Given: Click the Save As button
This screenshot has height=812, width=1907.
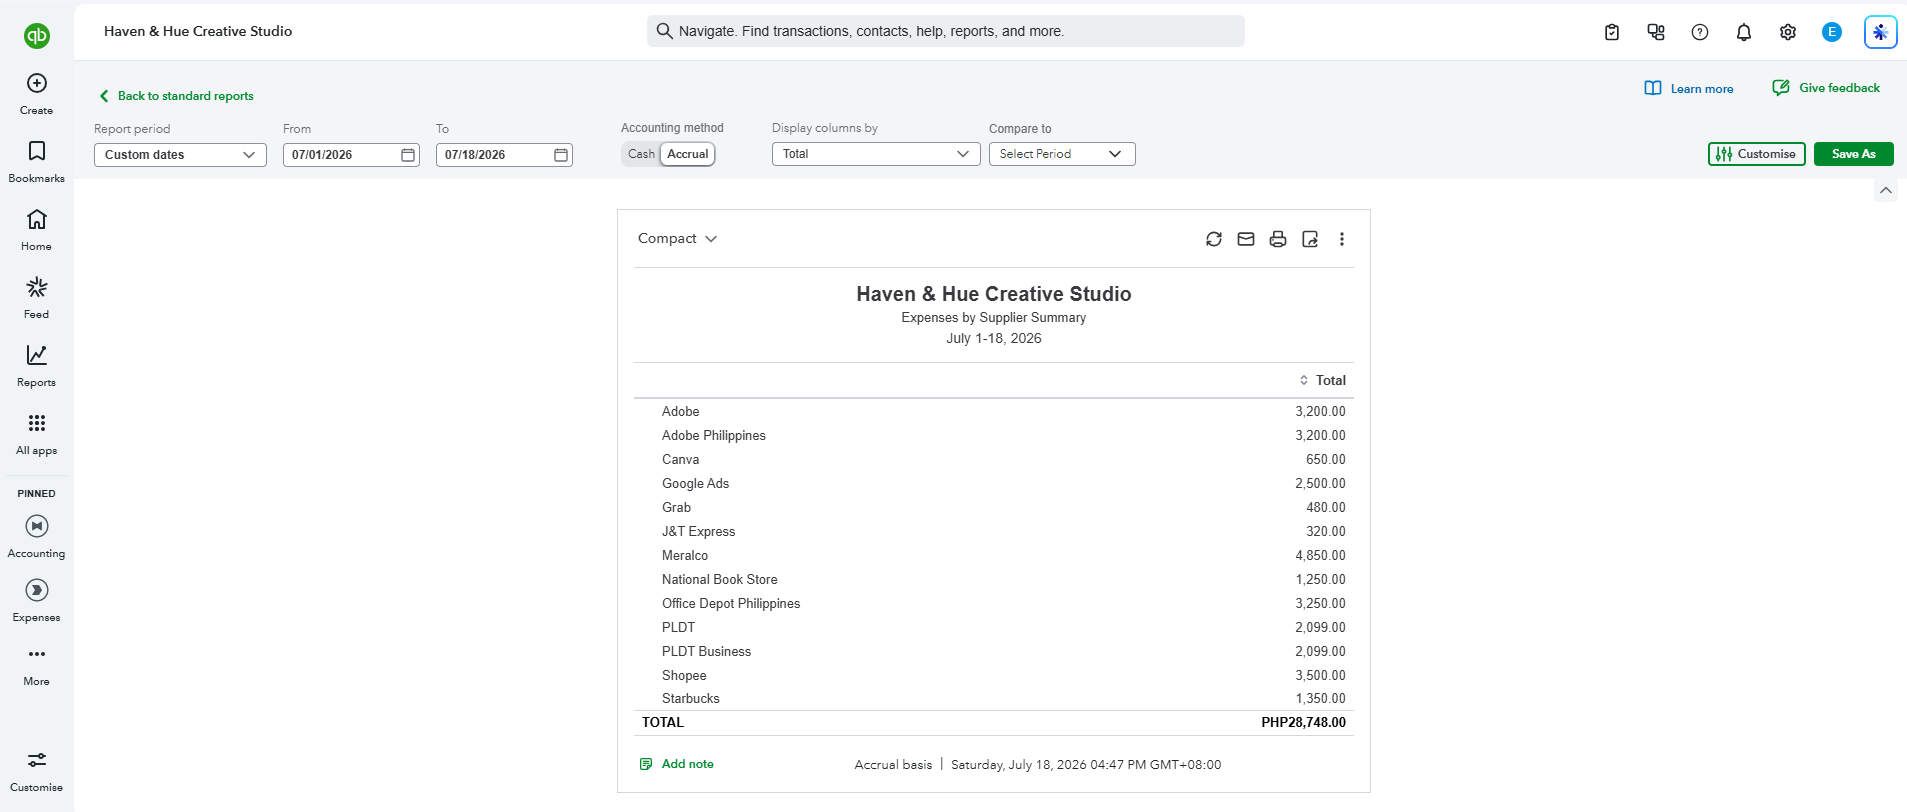Looking at the screenshot, I should 1854,154.
